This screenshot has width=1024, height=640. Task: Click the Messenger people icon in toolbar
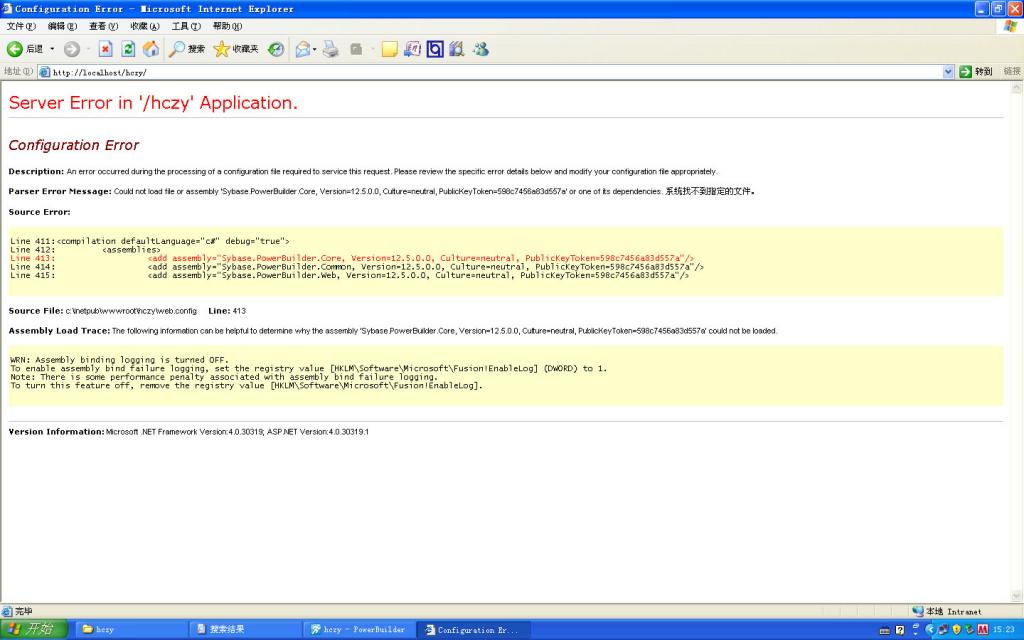[481, 49]
